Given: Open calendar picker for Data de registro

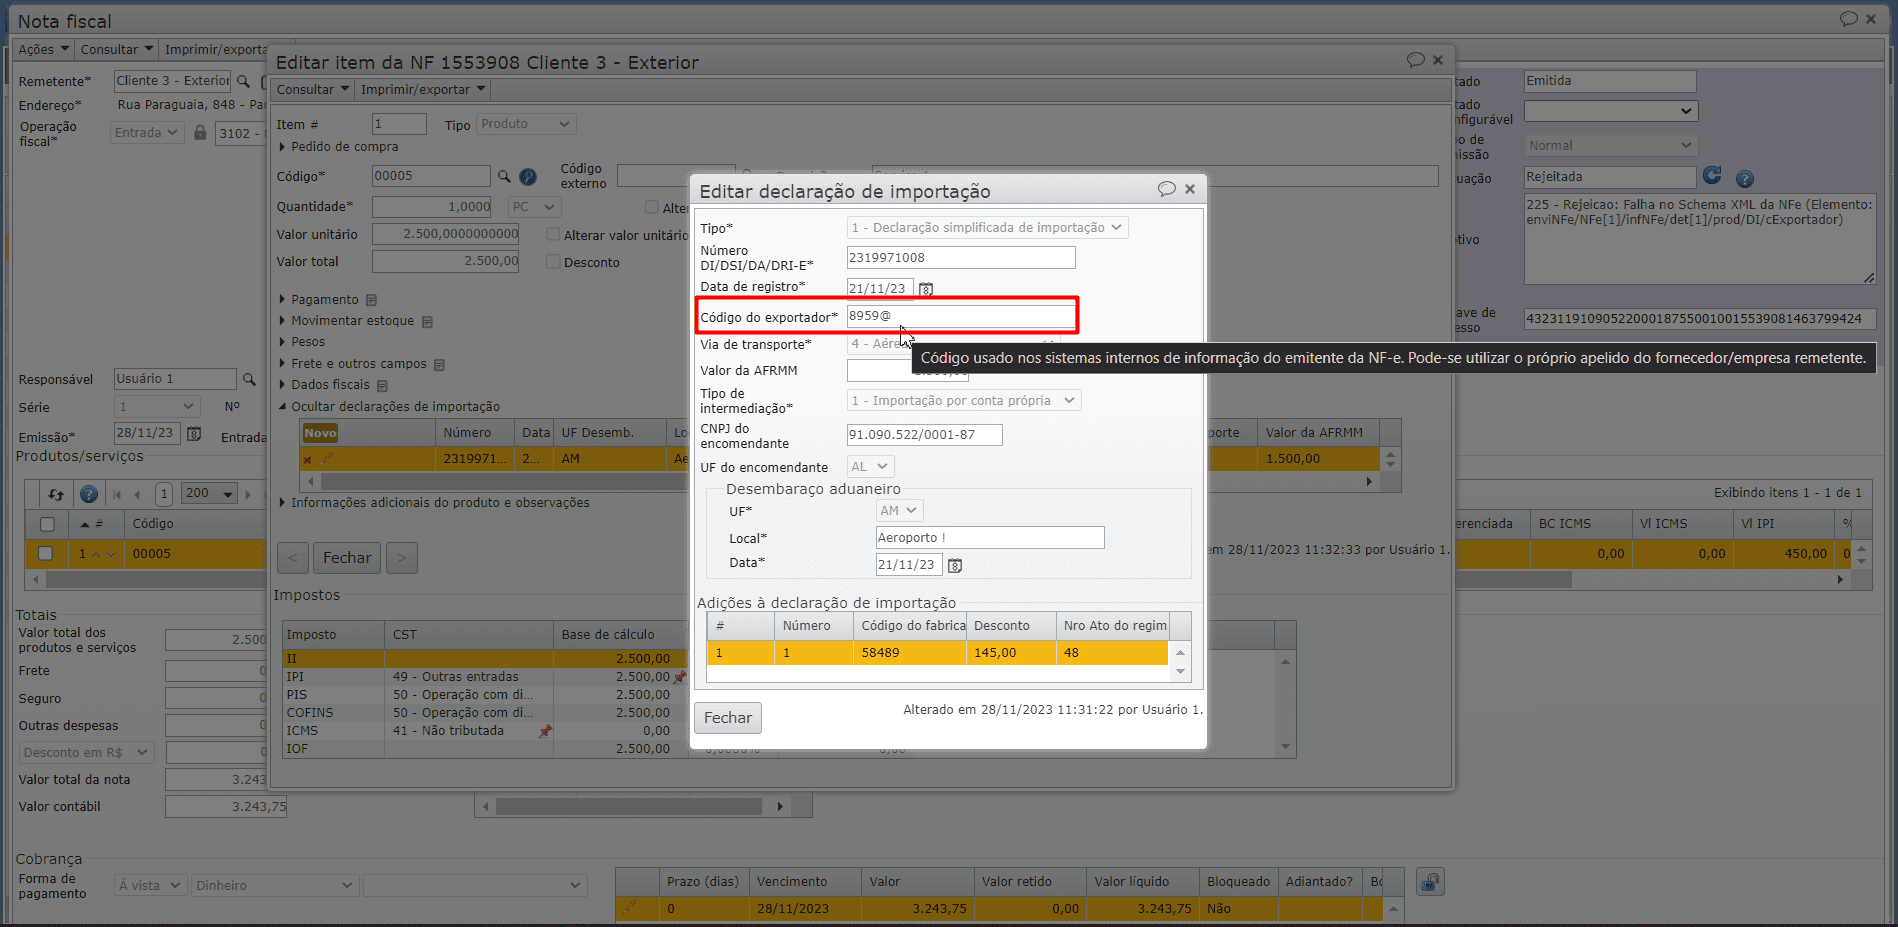Looking at the screenshot, I should click(x=926, y=289).
